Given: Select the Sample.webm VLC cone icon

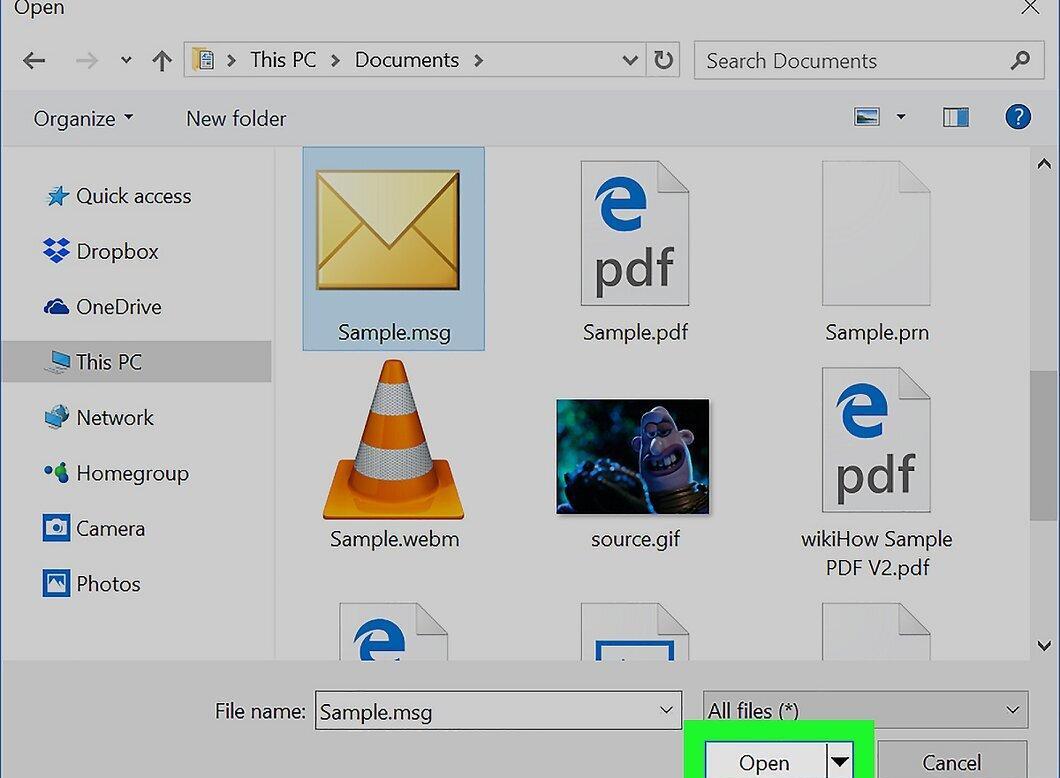Looking at the screenshot, I should point(393,439).
